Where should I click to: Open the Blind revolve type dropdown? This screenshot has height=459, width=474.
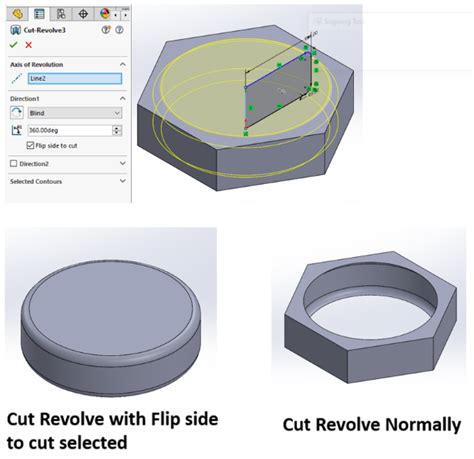tap(75, 113)
